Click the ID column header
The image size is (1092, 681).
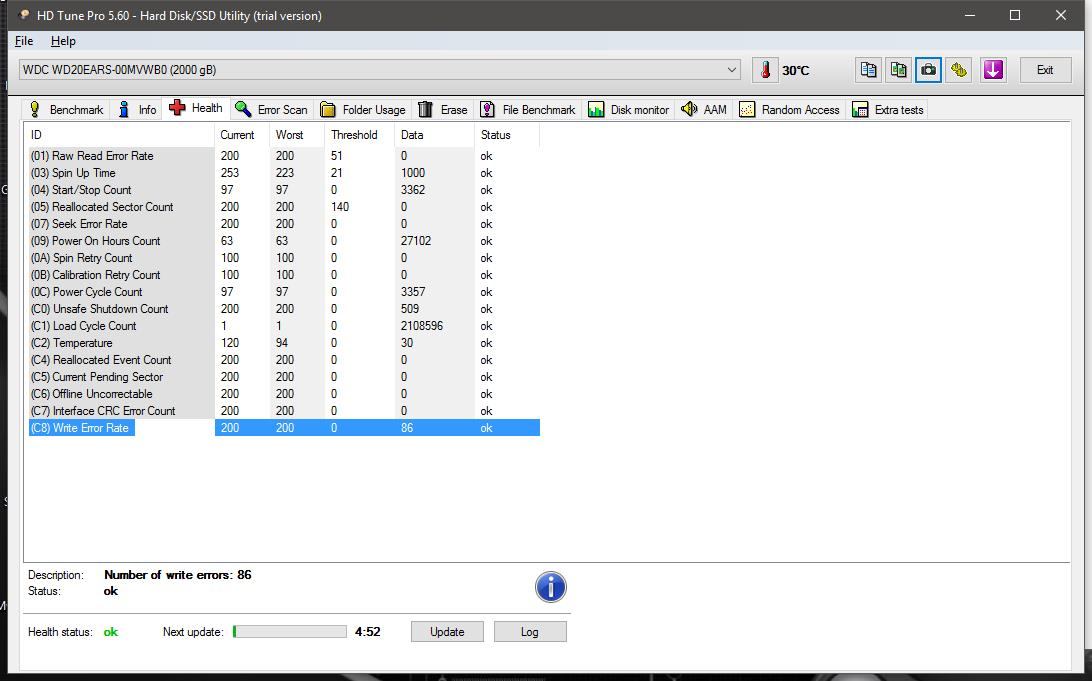tap(119, 135)
